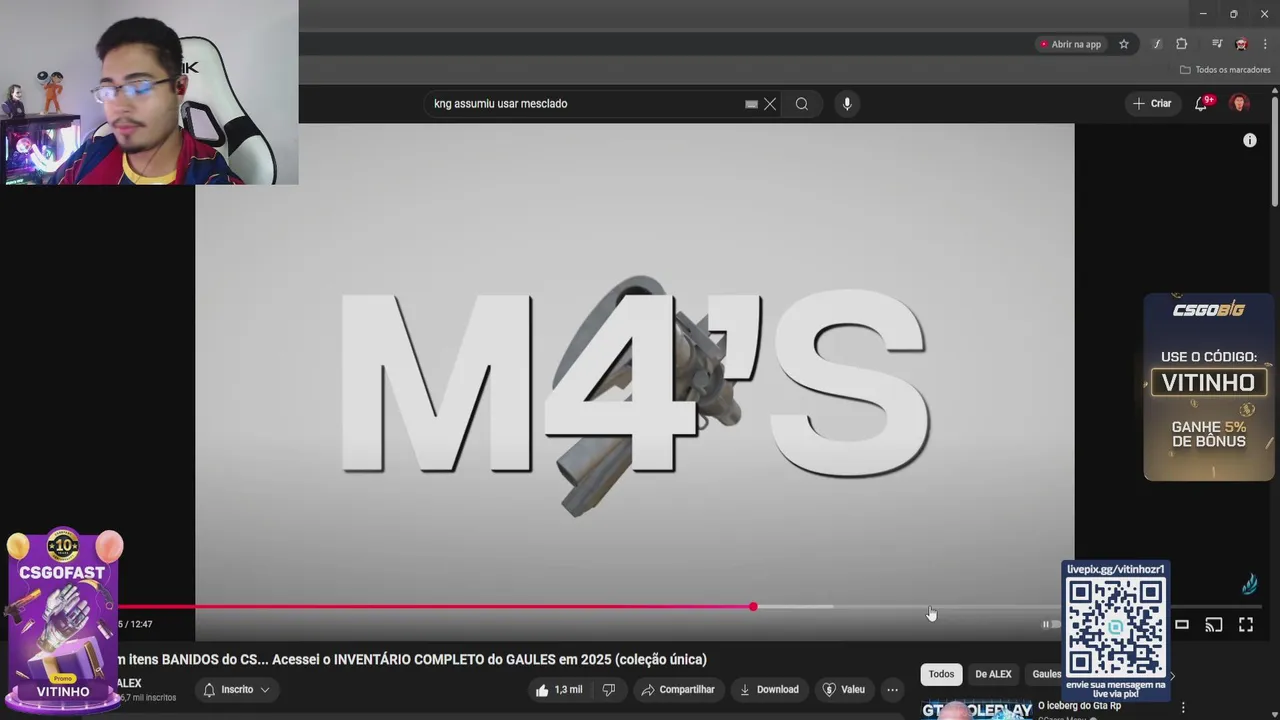This screenshot has height=720, width=1280.
Task: Start voice search with the microphone icon
Action: 847,104
